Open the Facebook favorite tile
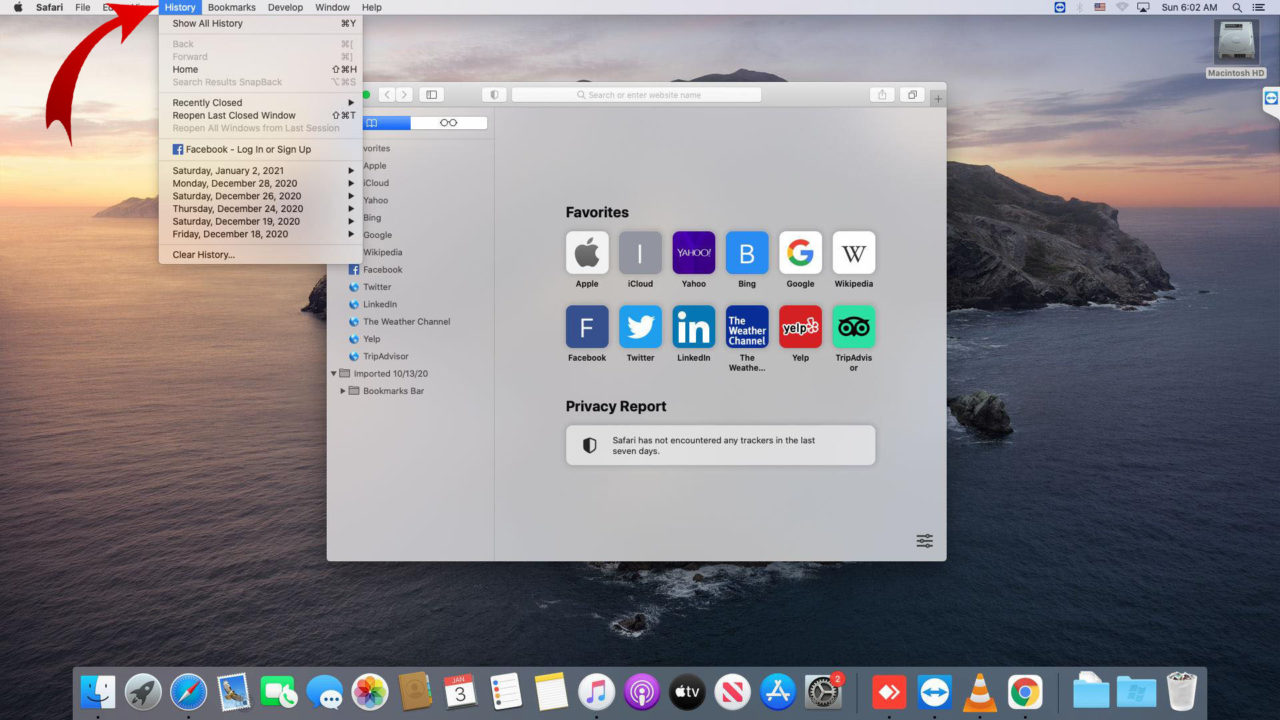Viewport: 1280px width, 720px height. pyautogui.click(x=587, y=327)
